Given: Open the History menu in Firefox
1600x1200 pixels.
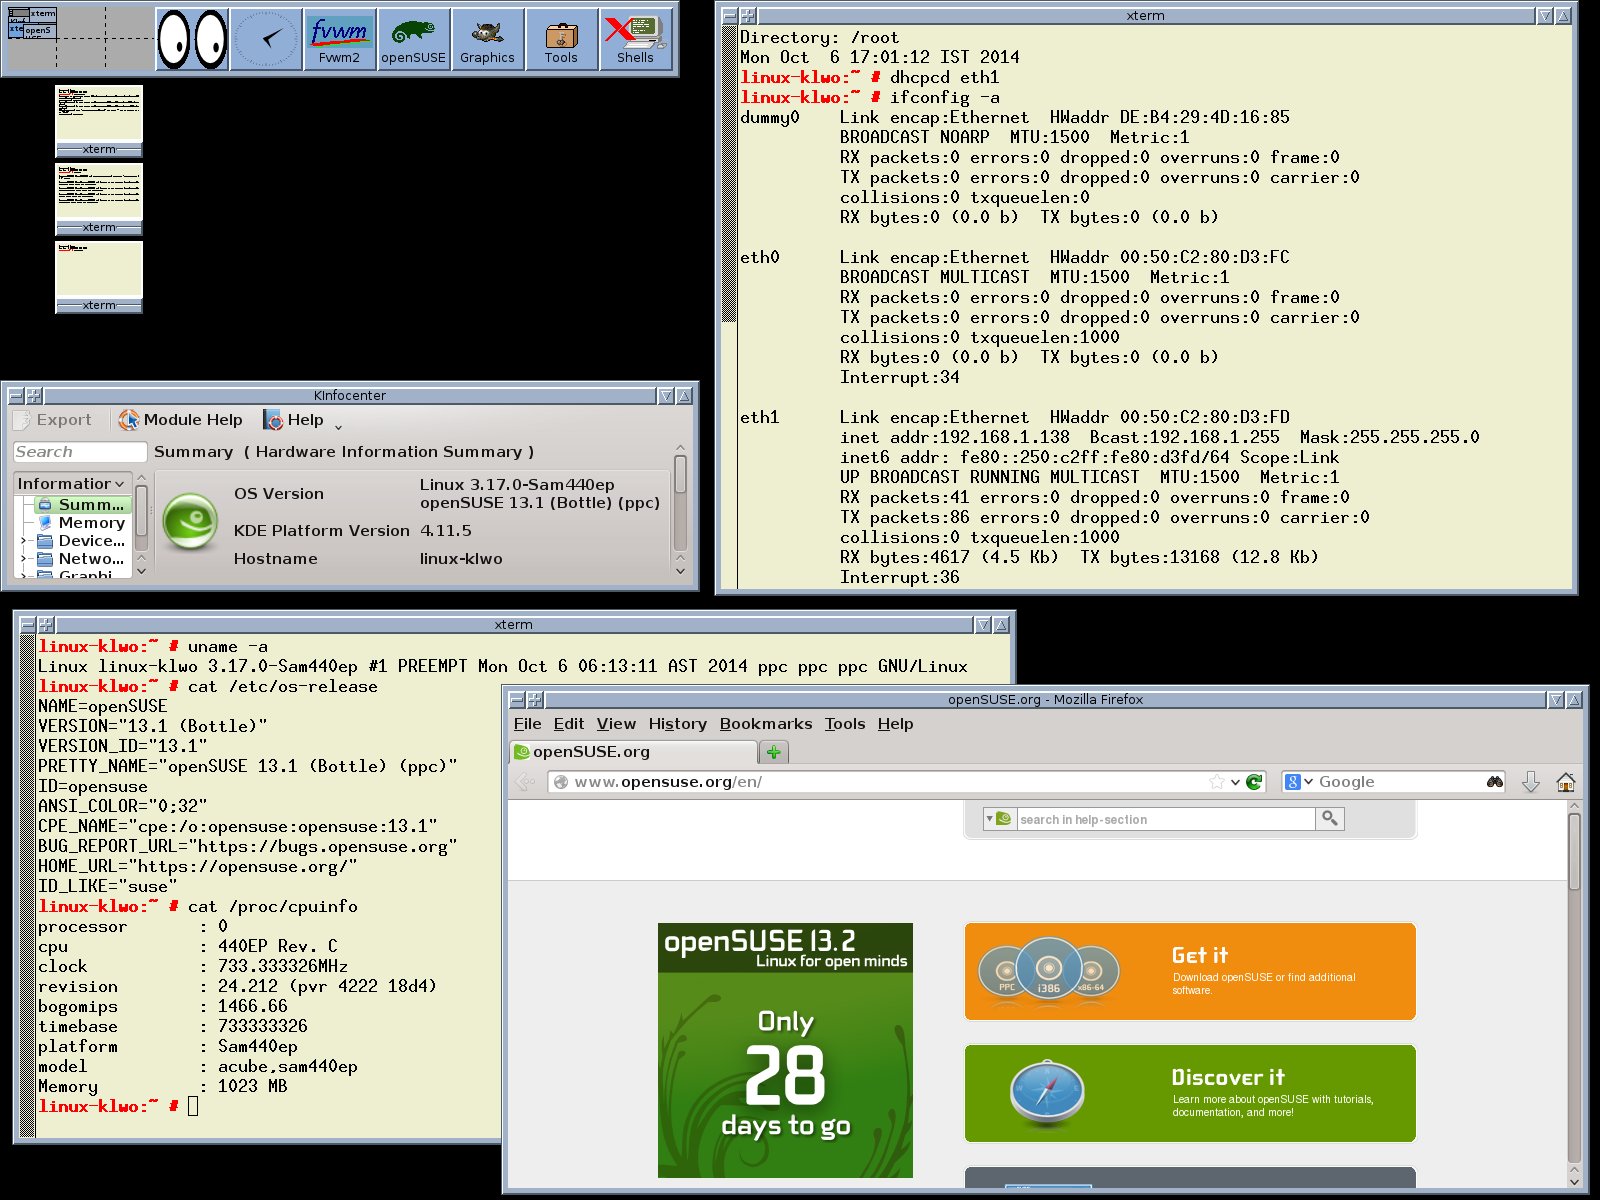Looking at the screenshot, I should point(677,724).
